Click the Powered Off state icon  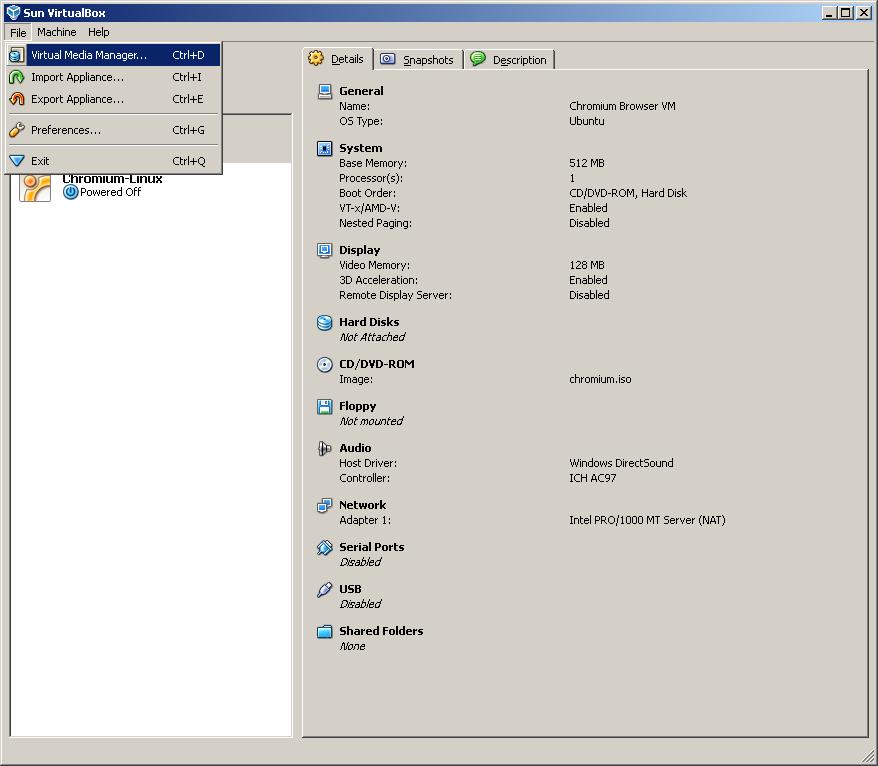tap(70, 192)
